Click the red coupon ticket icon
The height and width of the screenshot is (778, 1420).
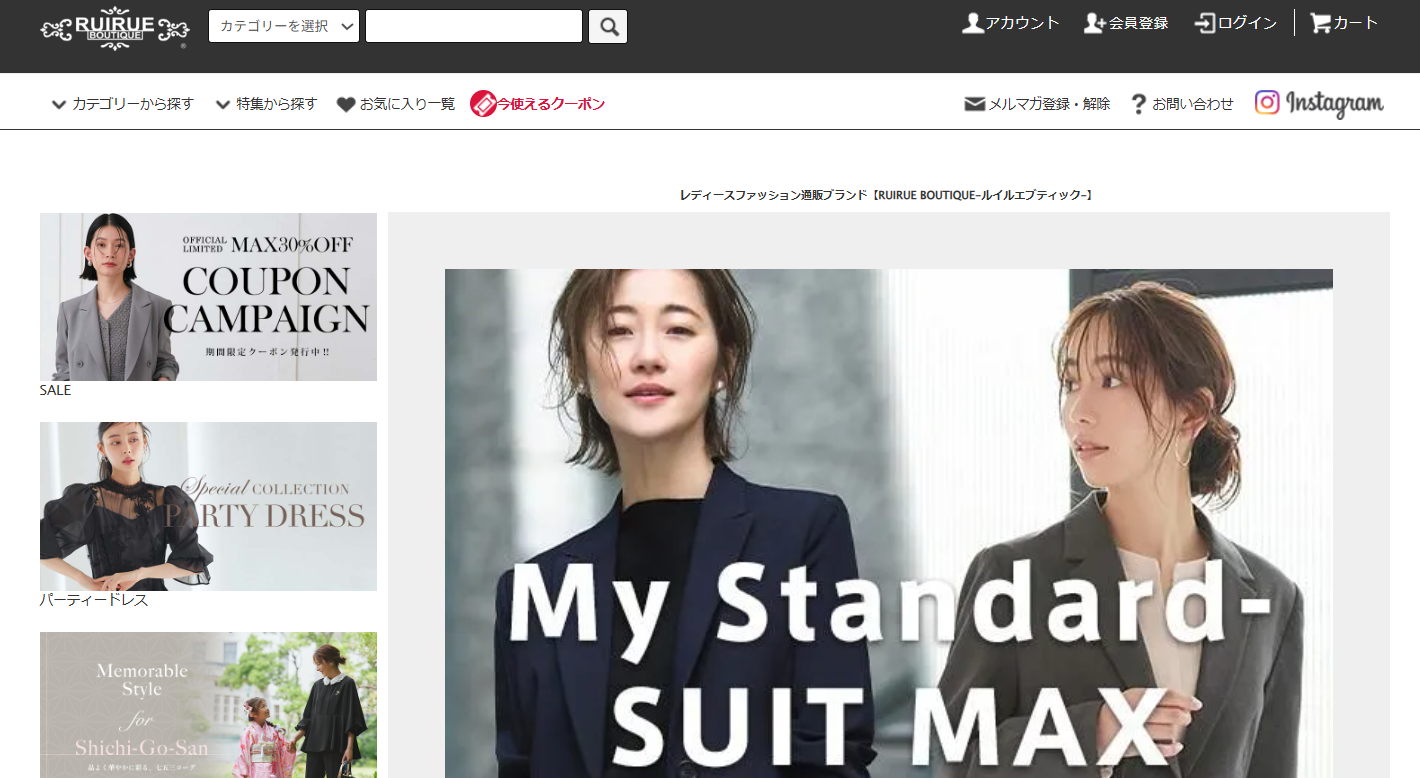483,104
